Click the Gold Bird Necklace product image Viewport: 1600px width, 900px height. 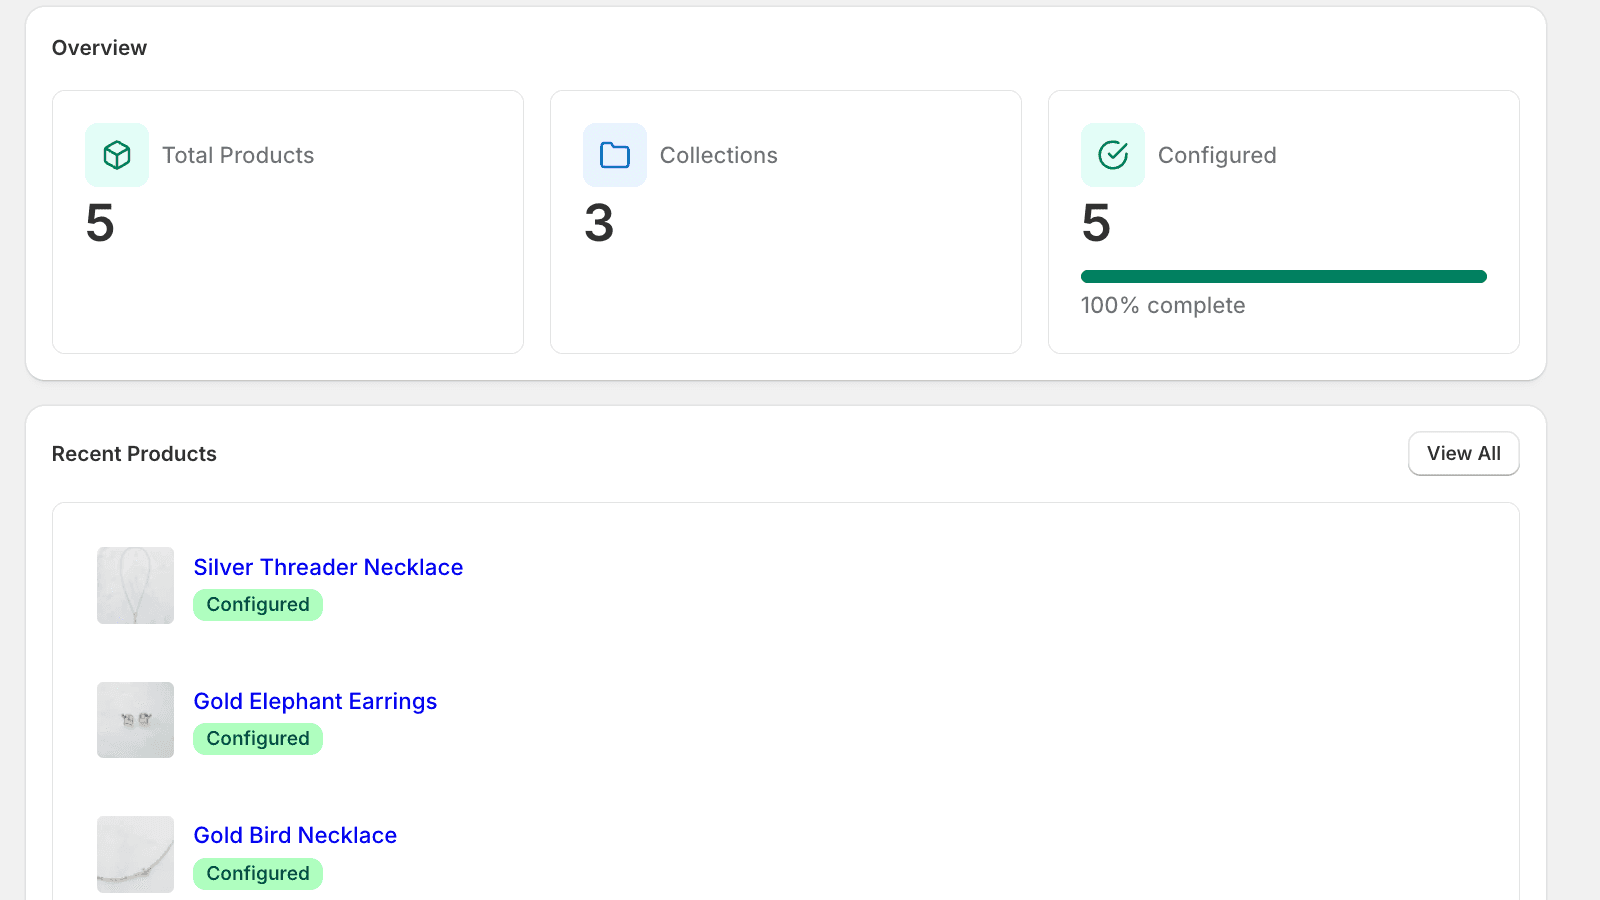coord(135,854)
